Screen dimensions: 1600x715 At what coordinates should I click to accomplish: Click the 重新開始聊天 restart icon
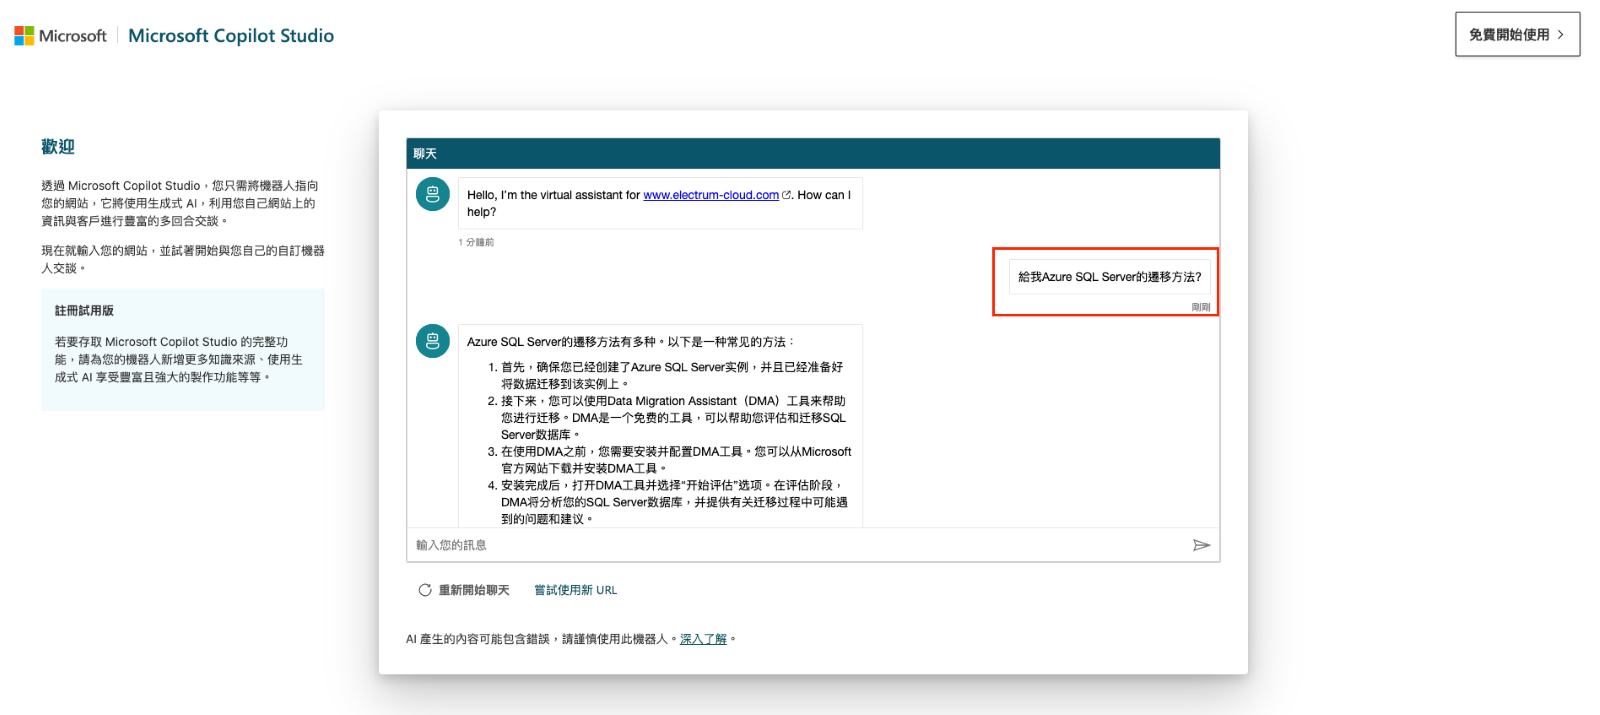pos(425,590)
